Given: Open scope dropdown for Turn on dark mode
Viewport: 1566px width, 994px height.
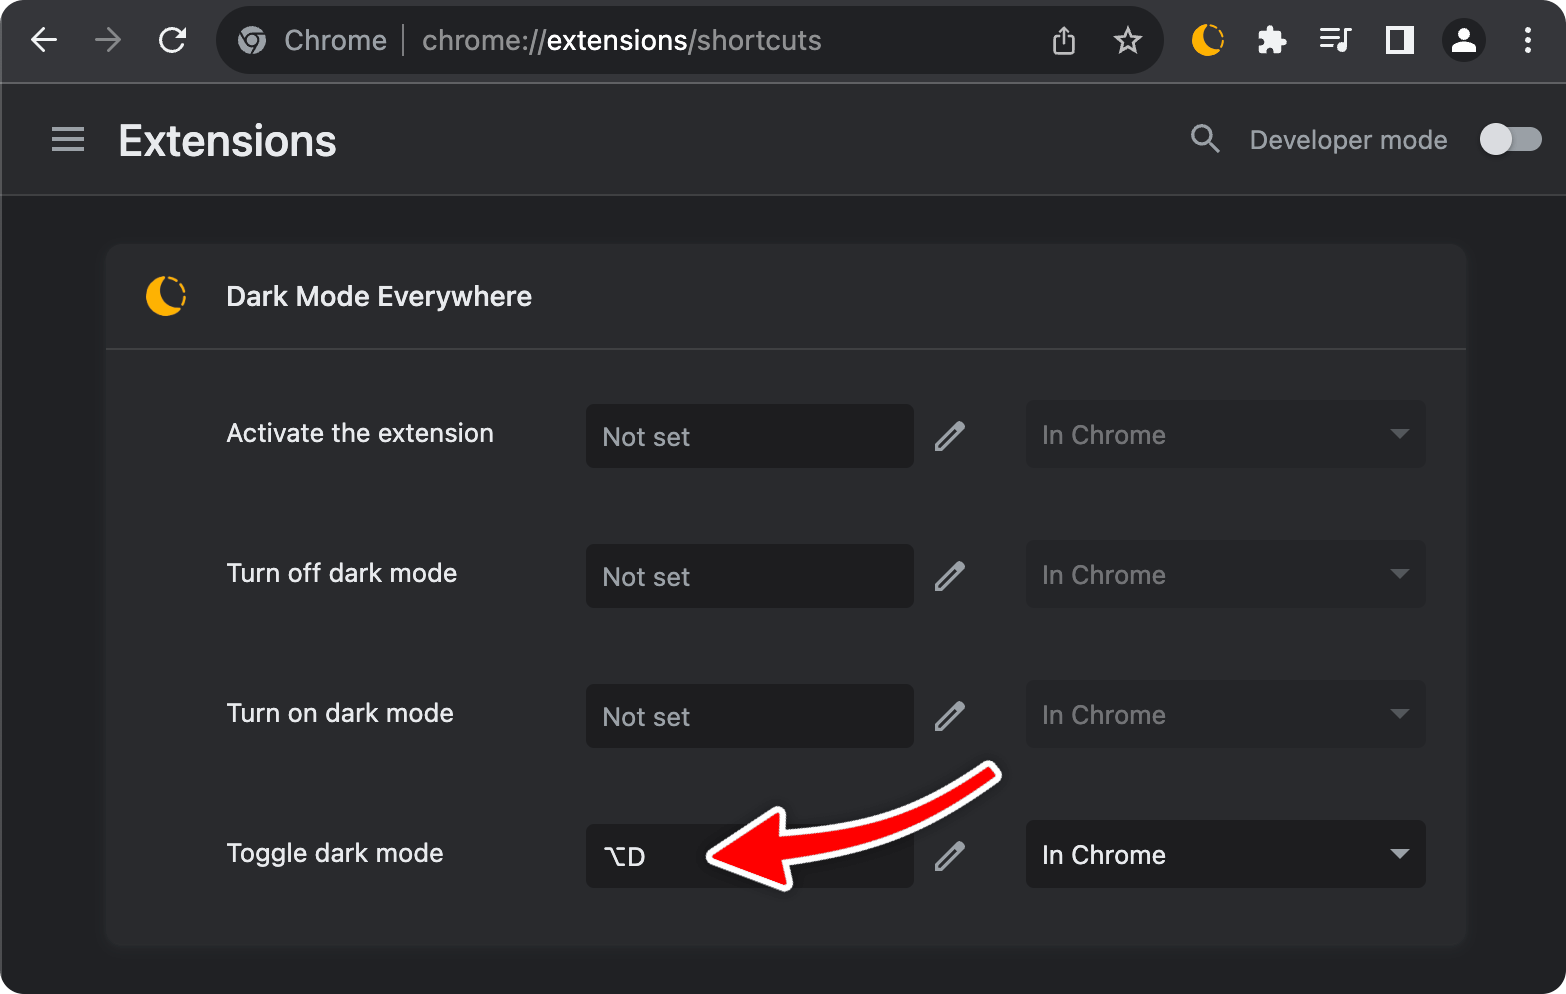Looking at the screenshot, I should tap(1226, 714).
